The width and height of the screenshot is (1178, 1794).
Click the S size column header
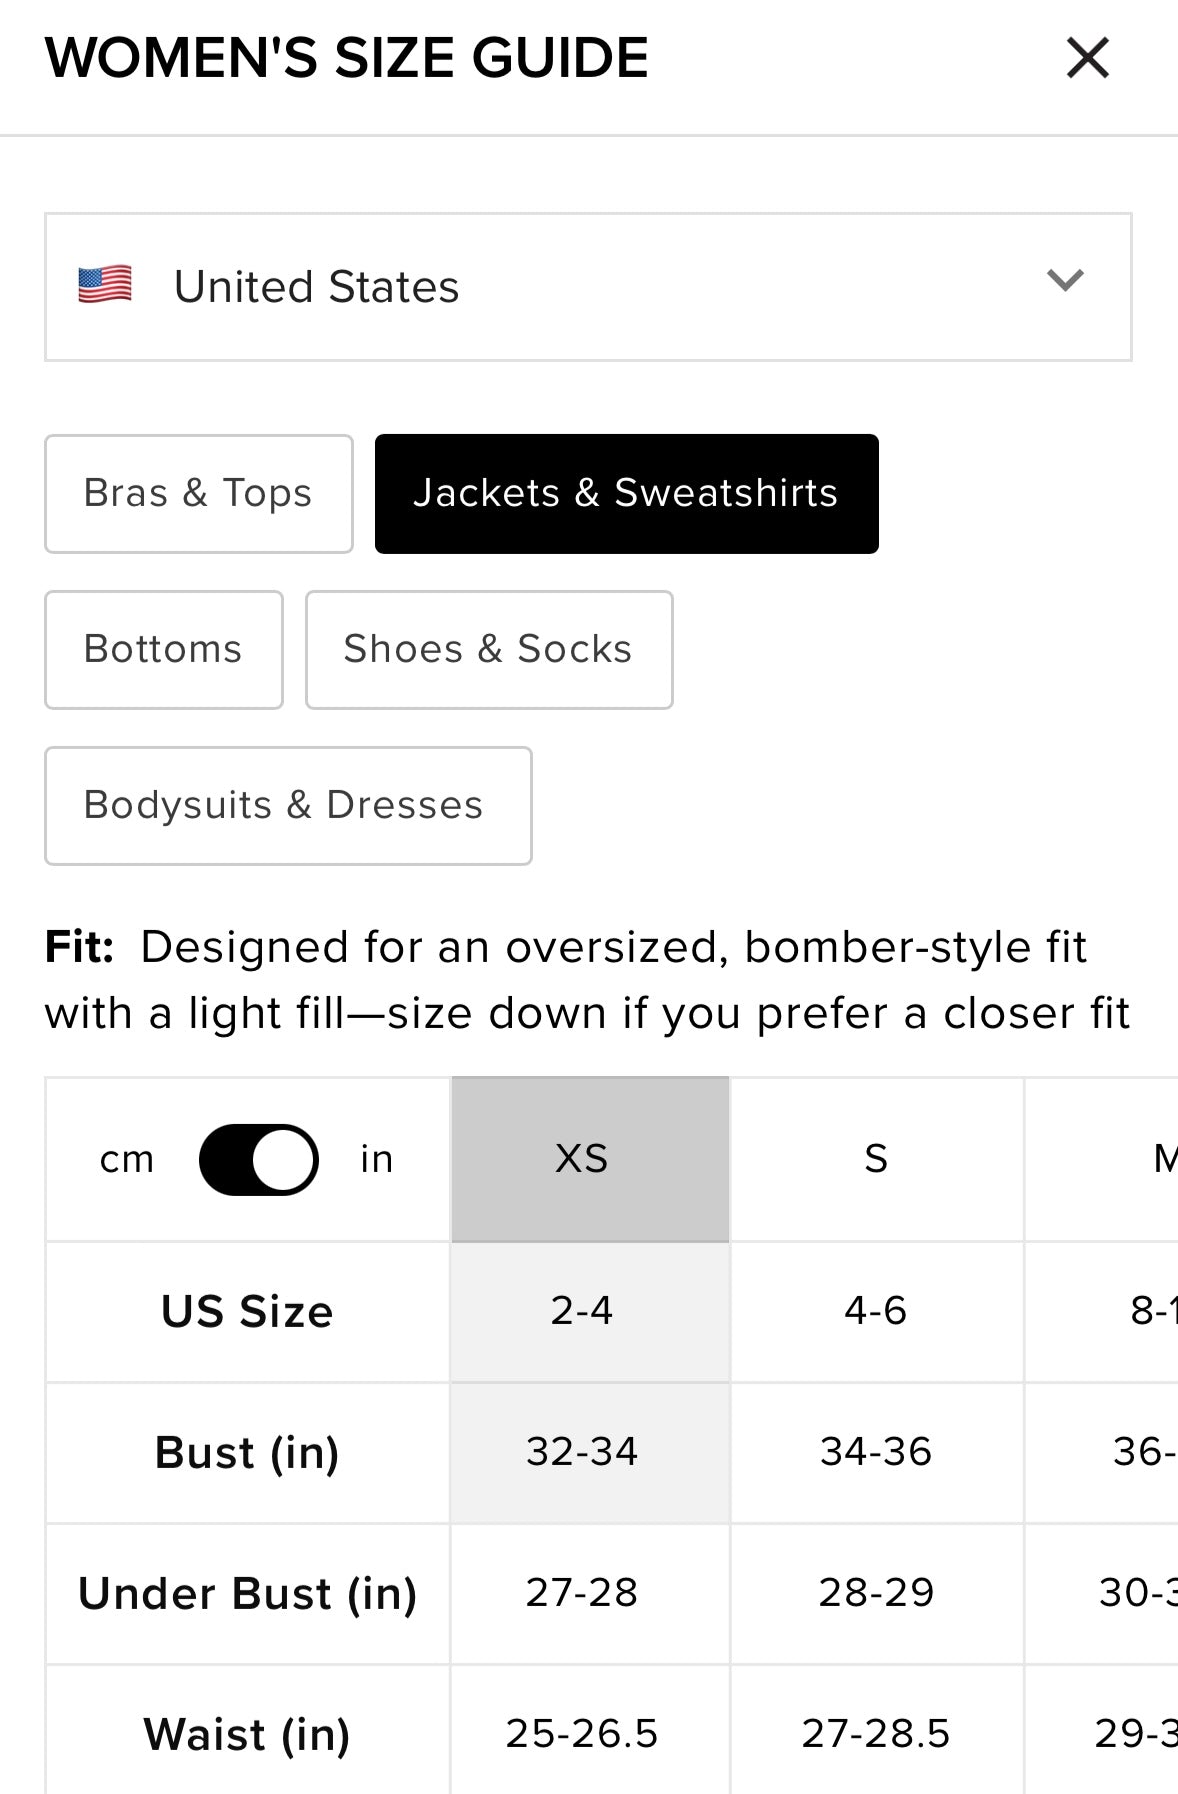pos(876,1159)
